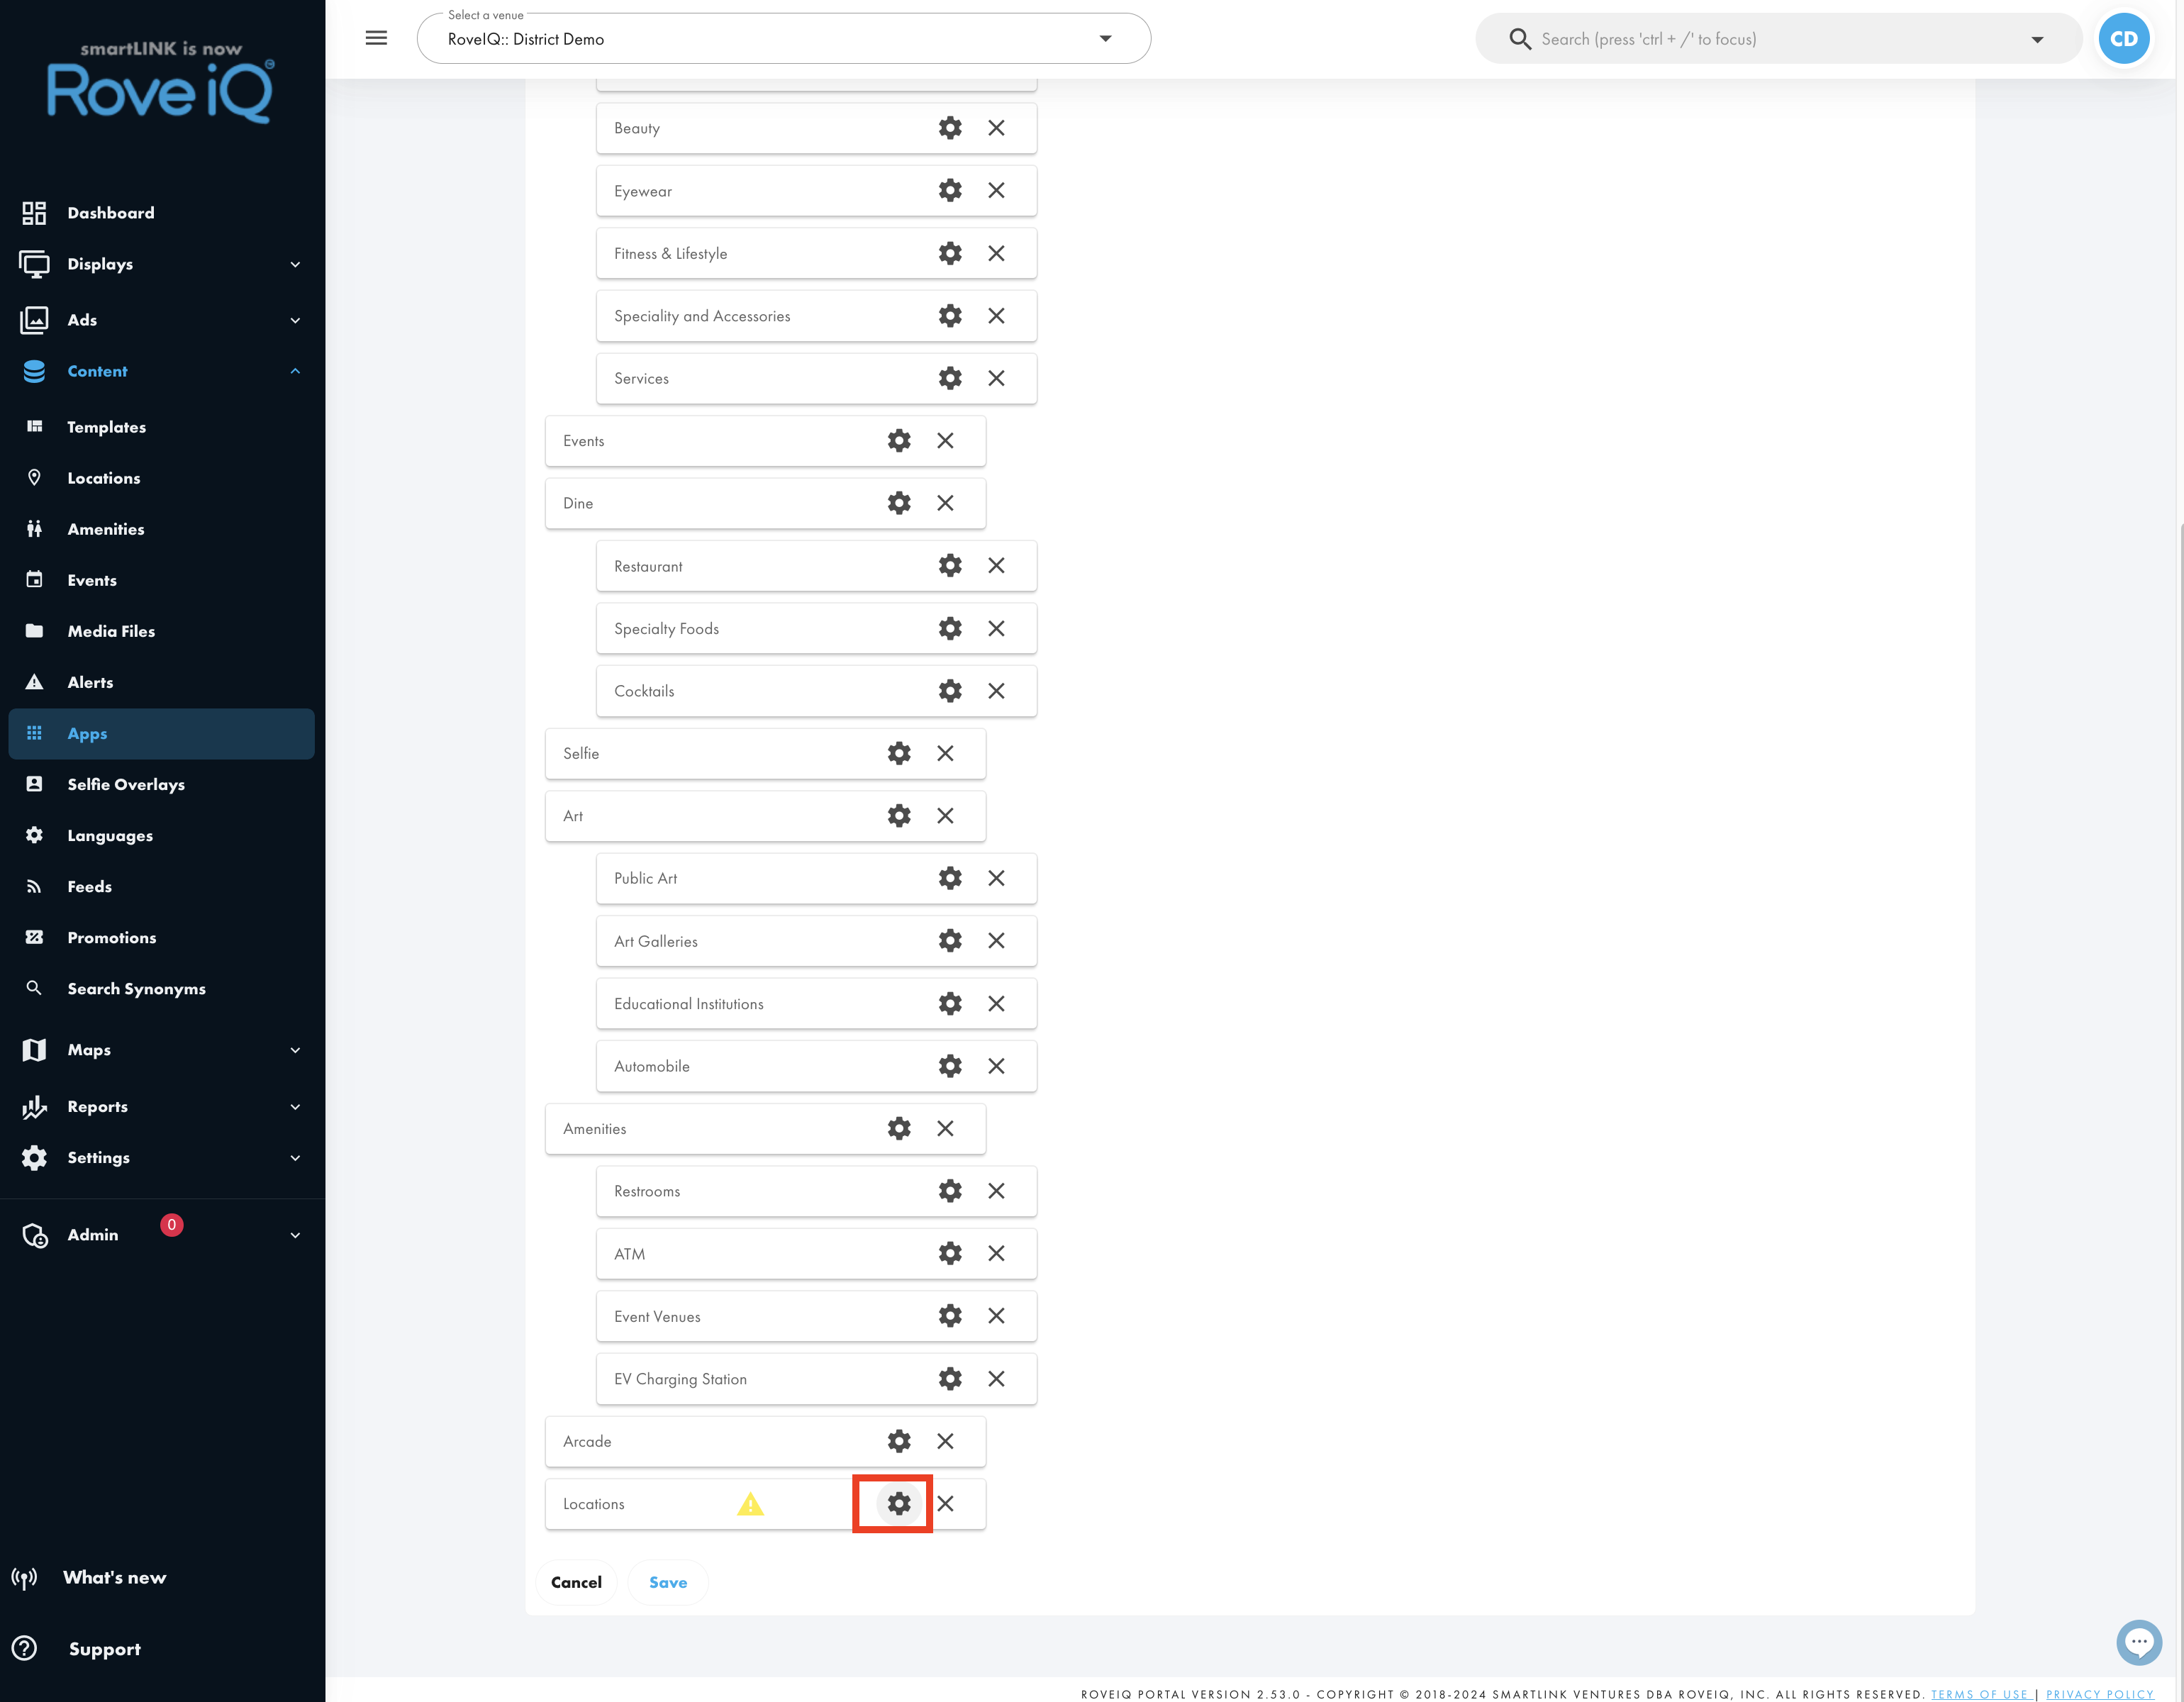Expand the Displays sidebar section

(162, 264)
